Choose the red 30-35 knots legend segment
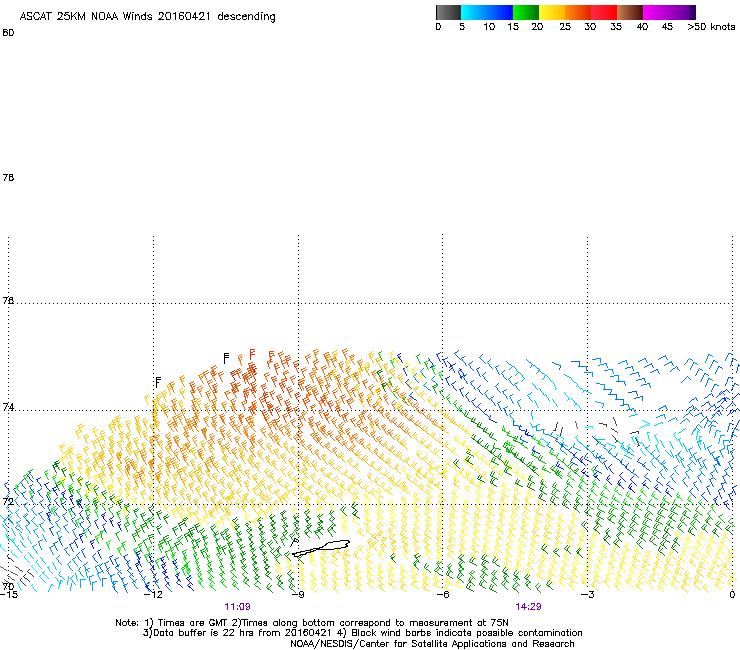The width and height of the screenshot is (740, 650). [x=604, y=12]
